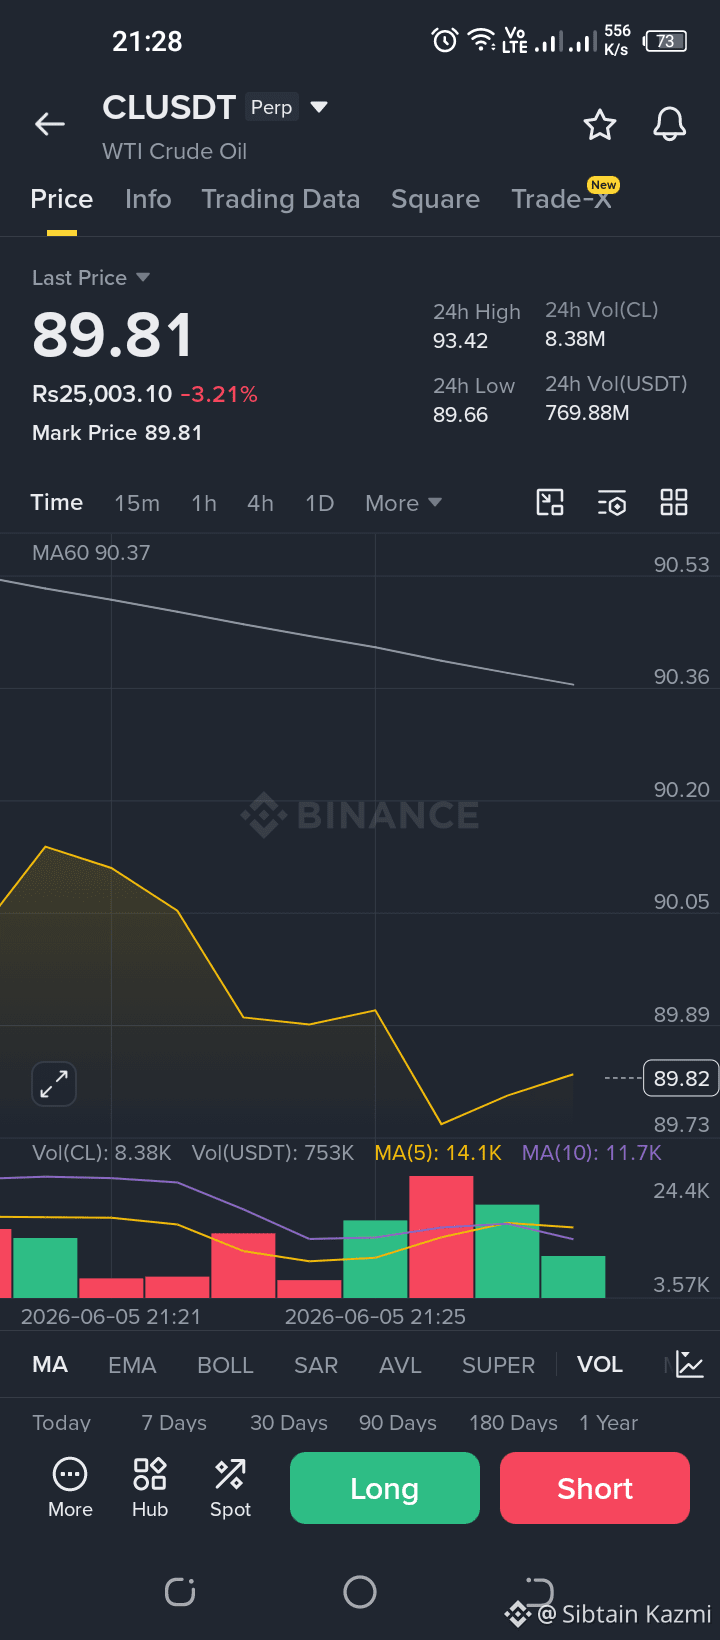The width and height of the screenshot is (720, 1640).
Task: Tap the 24h High value 93.42
Action: click(461, 340)
